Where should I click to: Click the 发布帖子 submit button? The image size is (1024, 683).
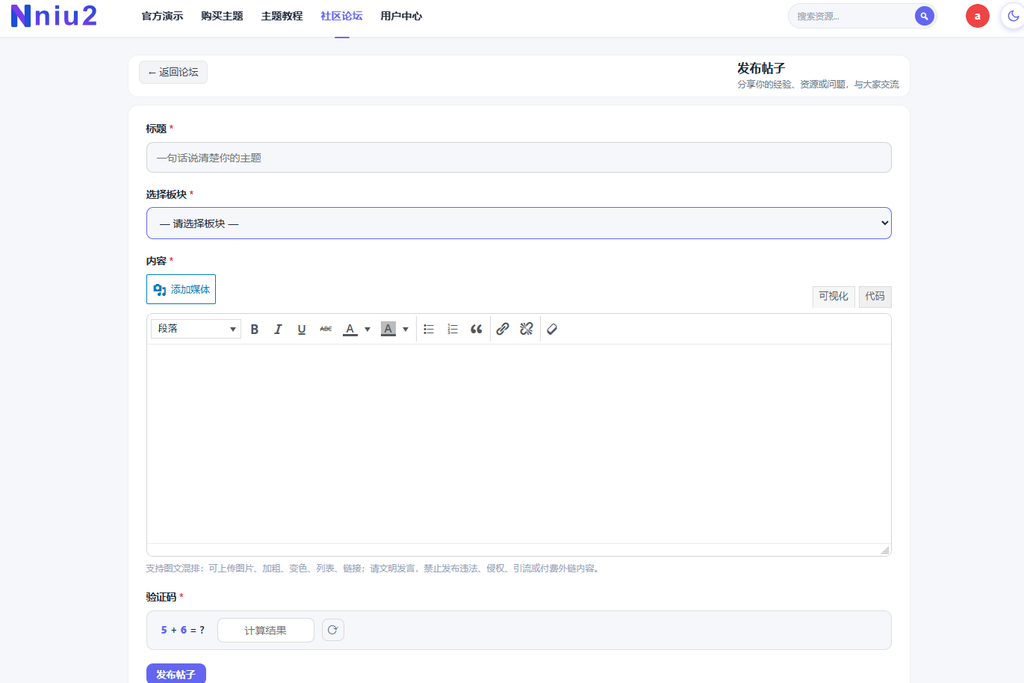point(176,674)
